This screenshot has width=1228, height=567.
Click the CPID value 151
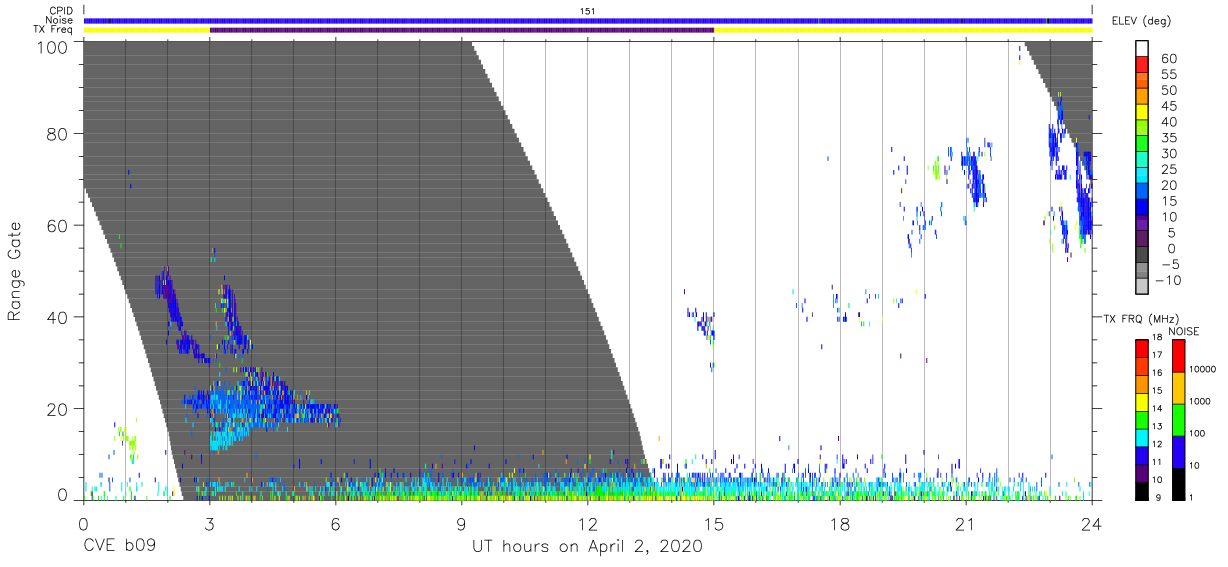tap(588, 10)
